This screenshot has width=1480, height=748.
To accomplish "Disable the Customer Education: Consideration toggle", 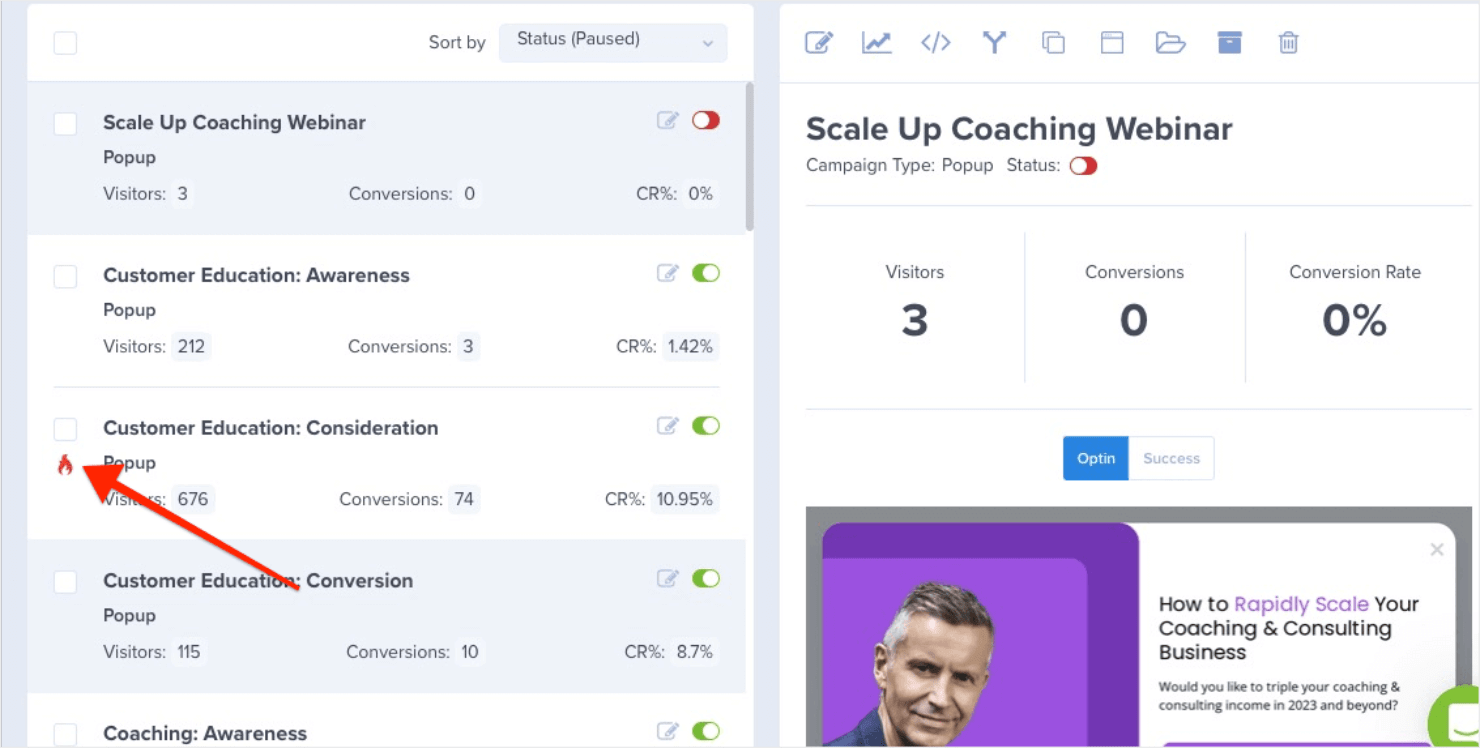I will pos(706,426).
